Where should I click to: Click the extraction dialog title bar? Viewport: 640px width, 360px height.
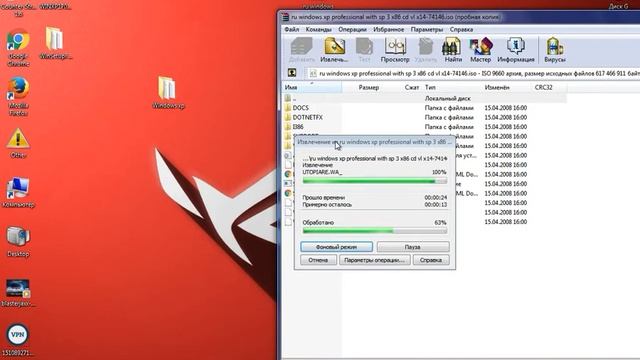(x=374, y=142)
